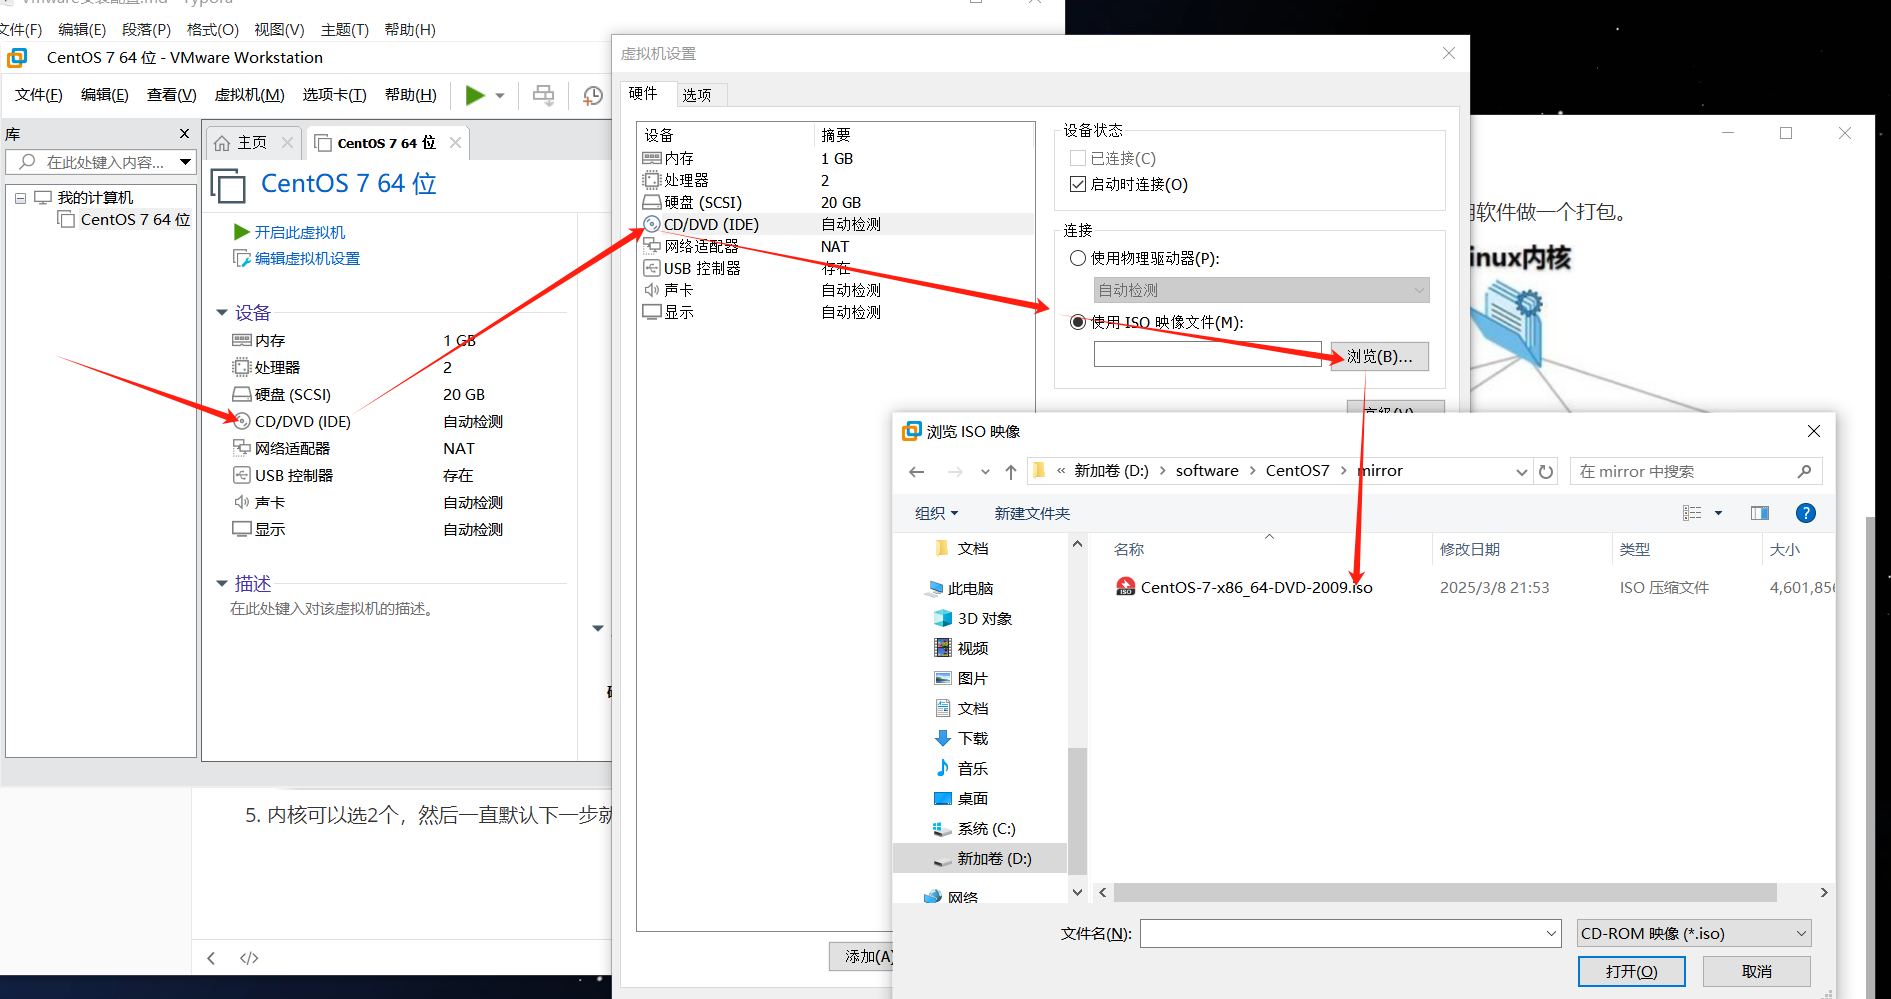Viewport: 1891px width, 999px height.
Task: Click 新建文件夹 in browse dialog
Action: pos(1032,513)
